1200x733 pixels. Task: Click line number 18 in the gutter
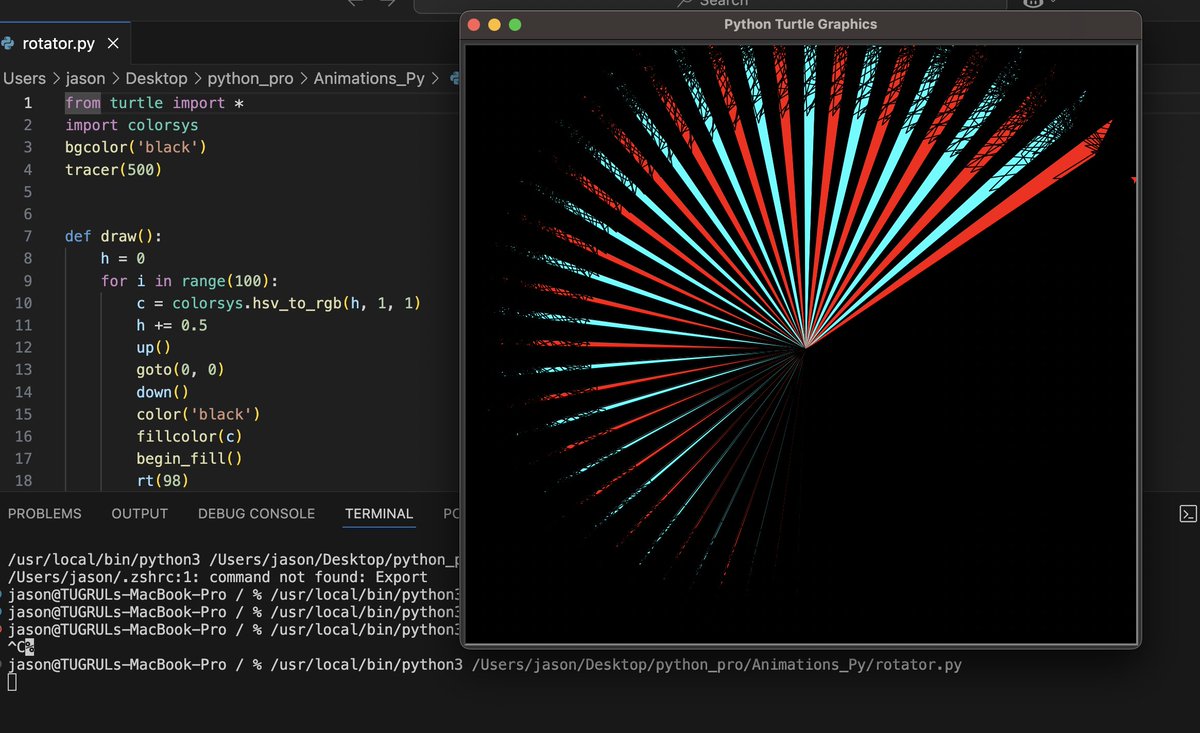24,481
